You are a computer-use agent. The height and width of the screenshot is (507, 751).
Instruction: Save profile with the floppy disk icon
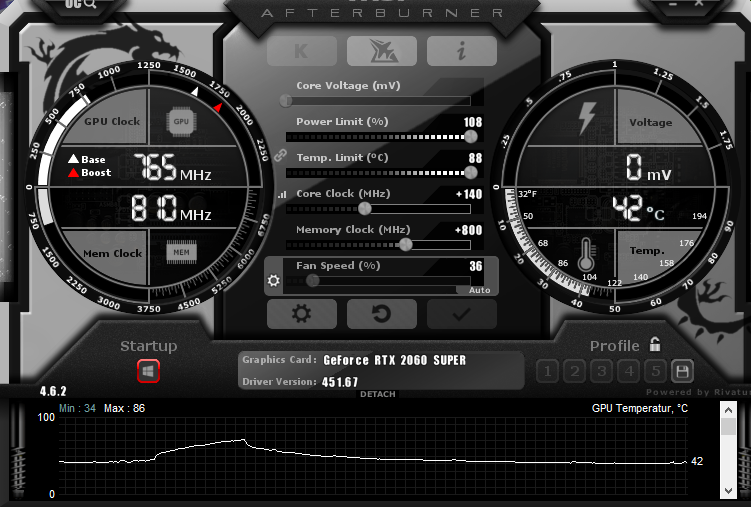(x=682, y=371)
